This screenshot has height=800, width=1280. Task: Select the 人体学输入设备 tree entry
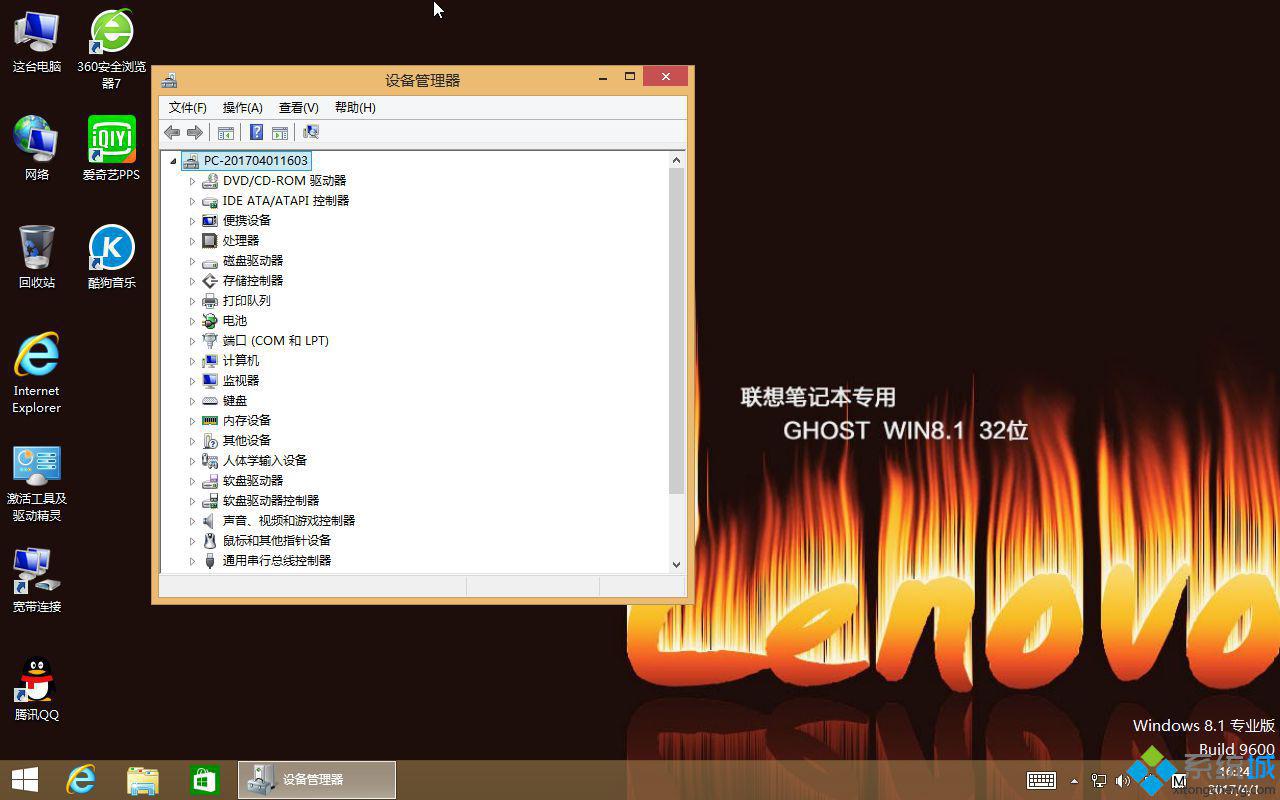click(x=265, y=460)
